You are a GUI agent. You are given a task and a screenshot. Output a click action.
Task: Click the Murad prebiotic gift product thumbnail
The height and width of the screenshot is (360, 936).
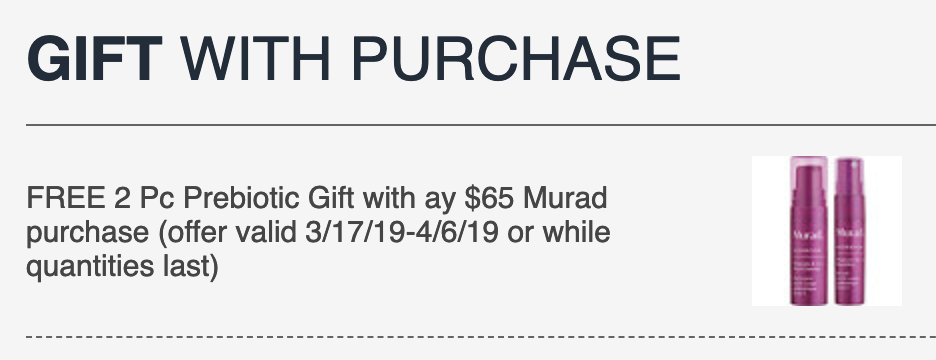[827, 231]
